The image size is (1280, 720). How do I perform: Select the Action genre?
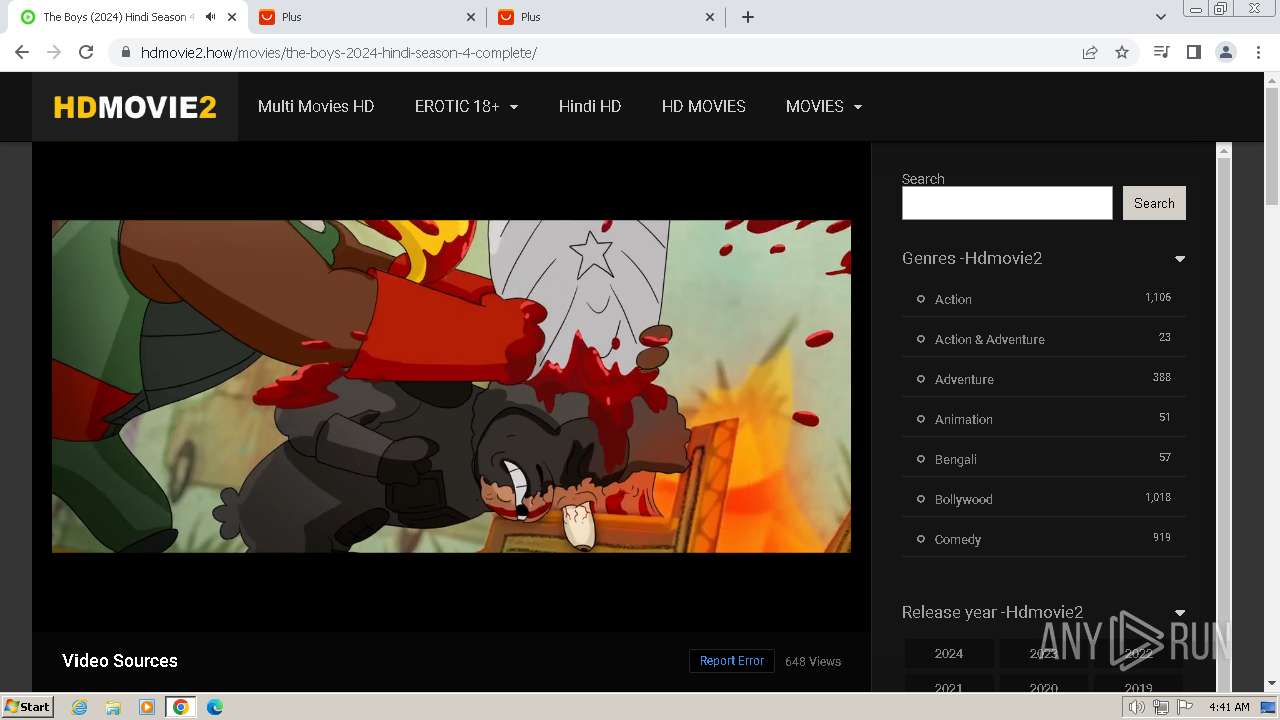[953, 299]
